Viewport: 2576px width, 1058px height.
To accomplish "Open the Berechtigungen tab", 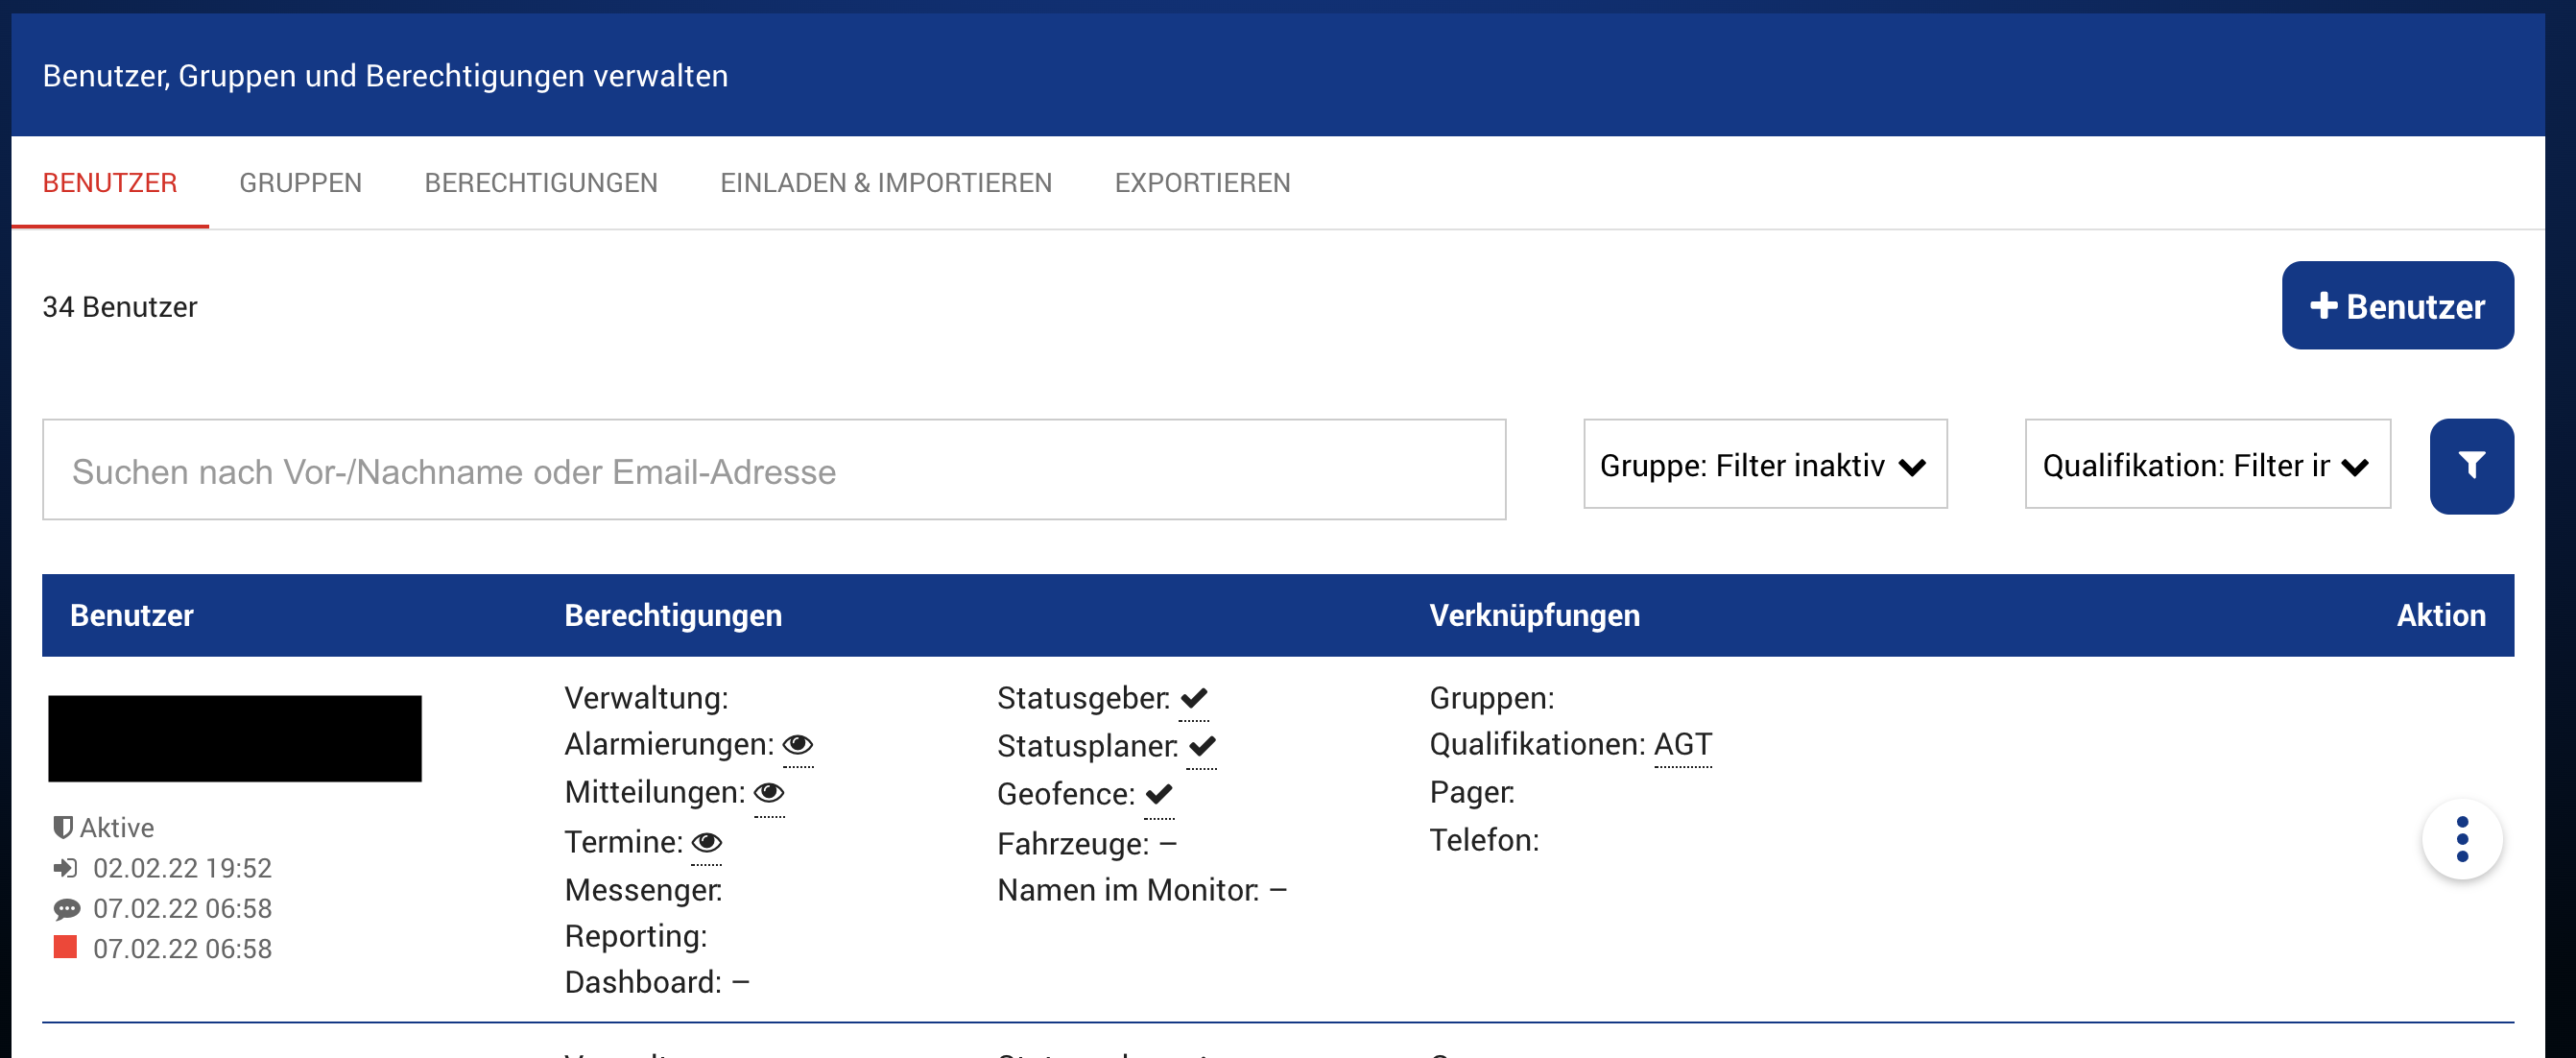I will 540,183.
